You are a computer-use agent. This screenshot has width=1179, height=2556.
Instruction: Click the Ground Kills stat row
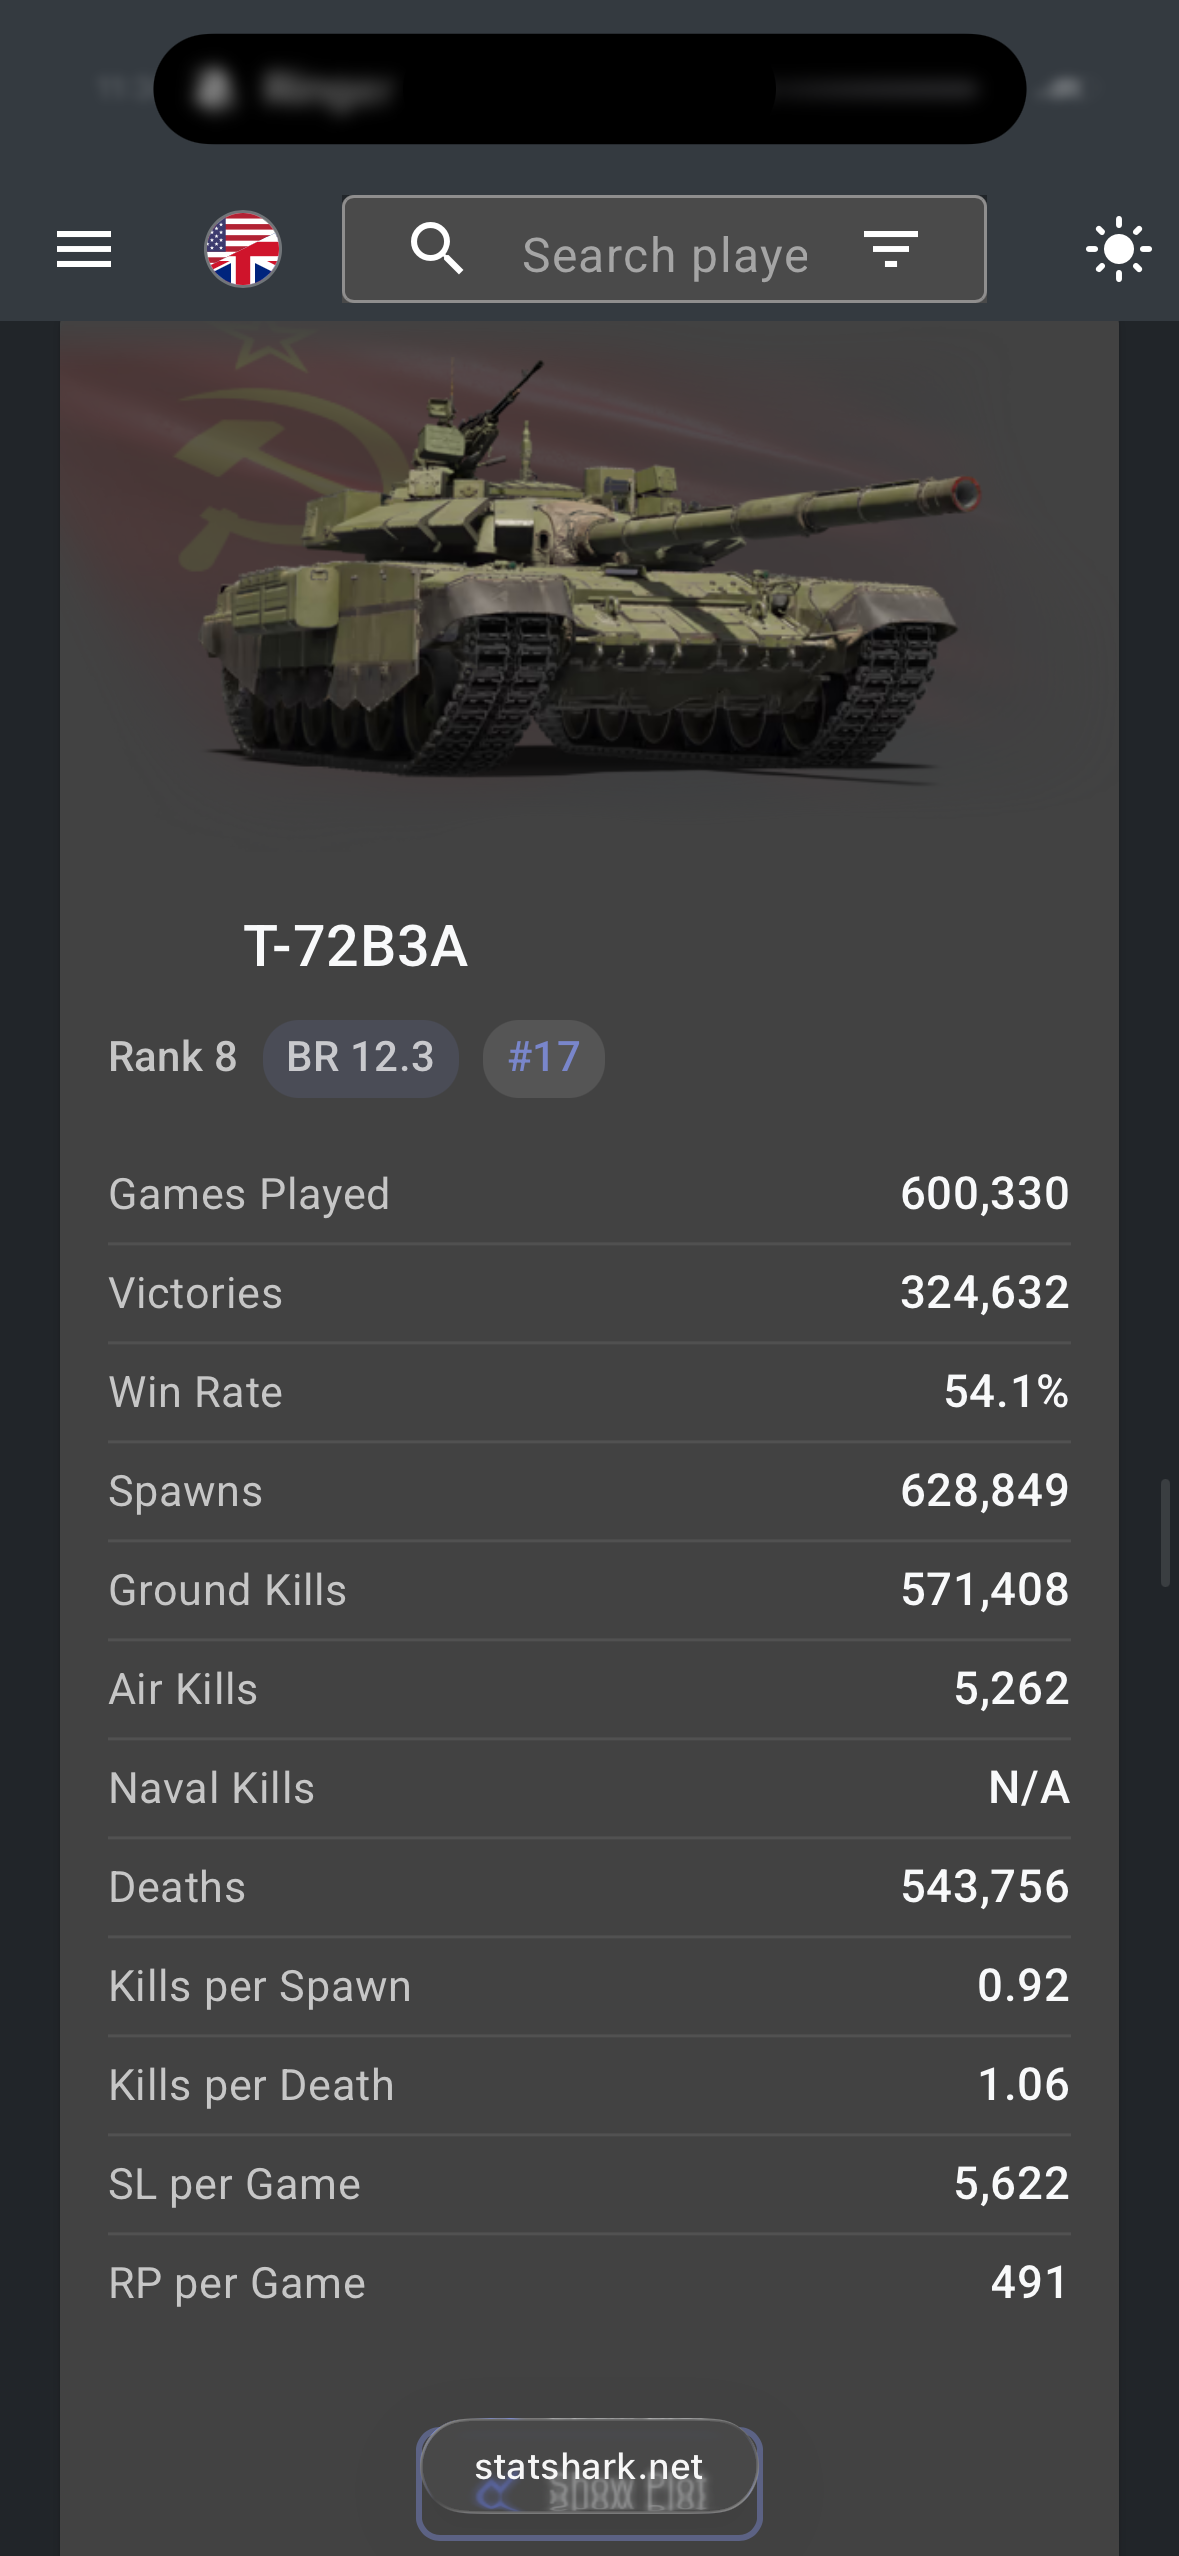589,1590
